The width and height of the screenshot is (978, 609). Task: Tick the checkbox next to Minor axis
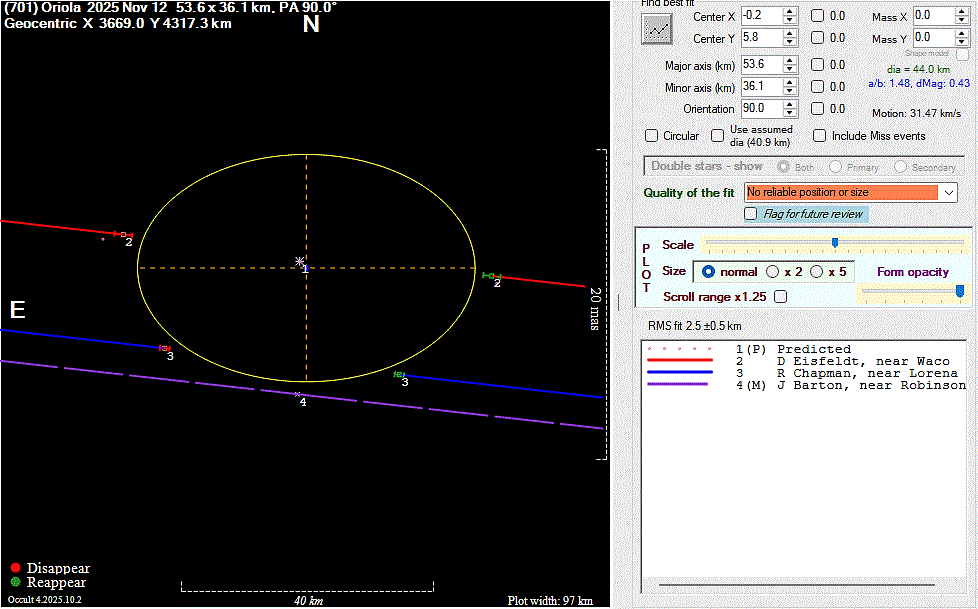click(x=818, y=87)
